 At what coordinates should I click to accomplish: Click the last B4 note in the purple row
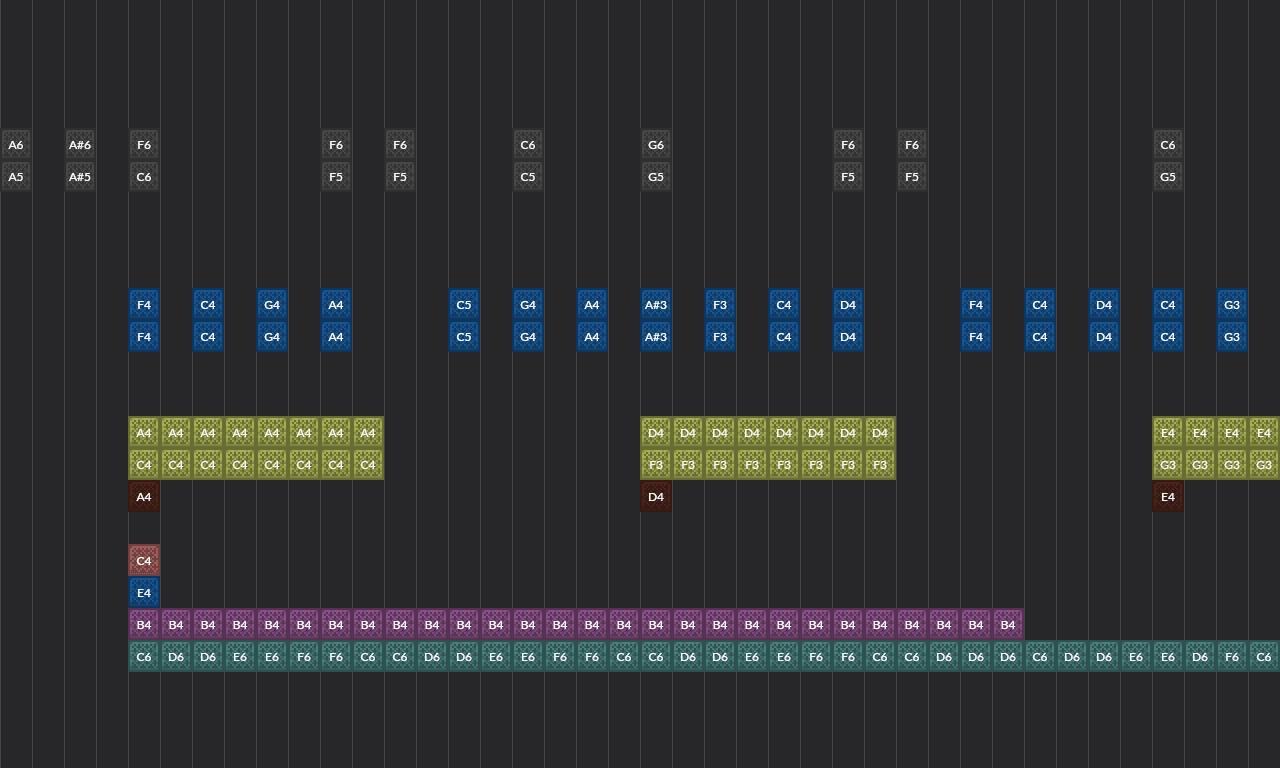[x=1008, y=624]
